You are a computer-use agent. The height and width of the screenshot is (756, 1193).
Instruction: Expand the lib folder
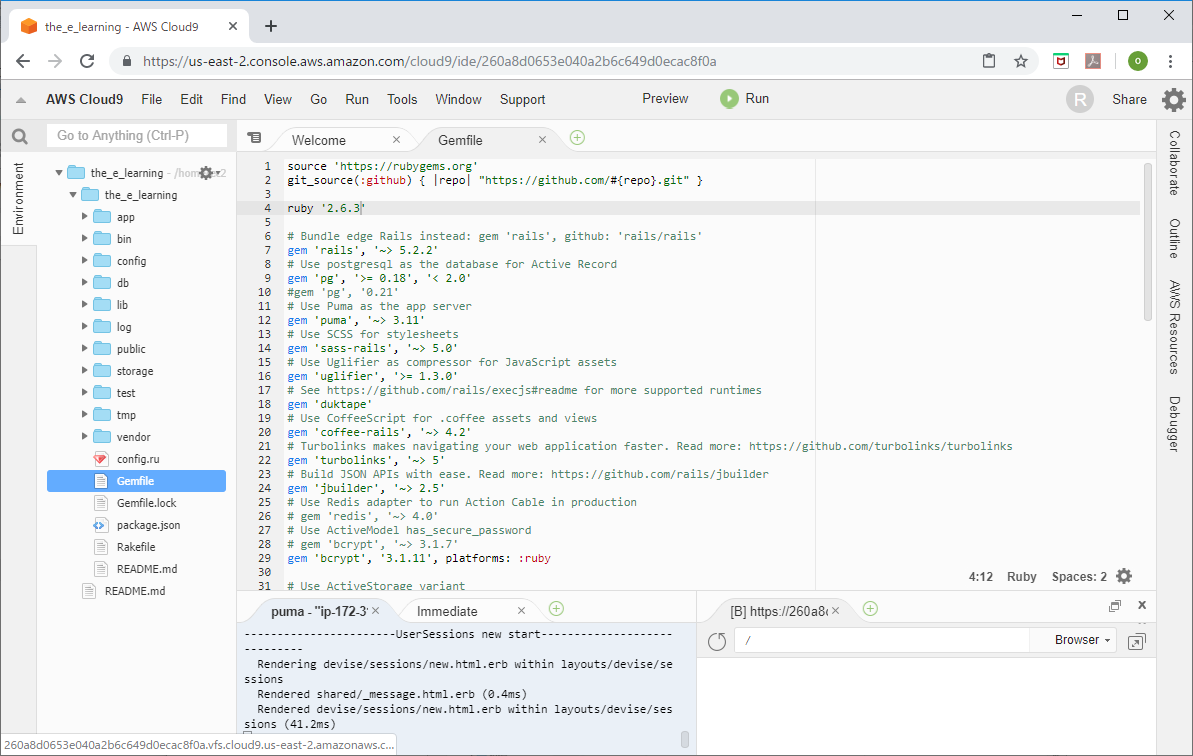[x=84, y=305]
